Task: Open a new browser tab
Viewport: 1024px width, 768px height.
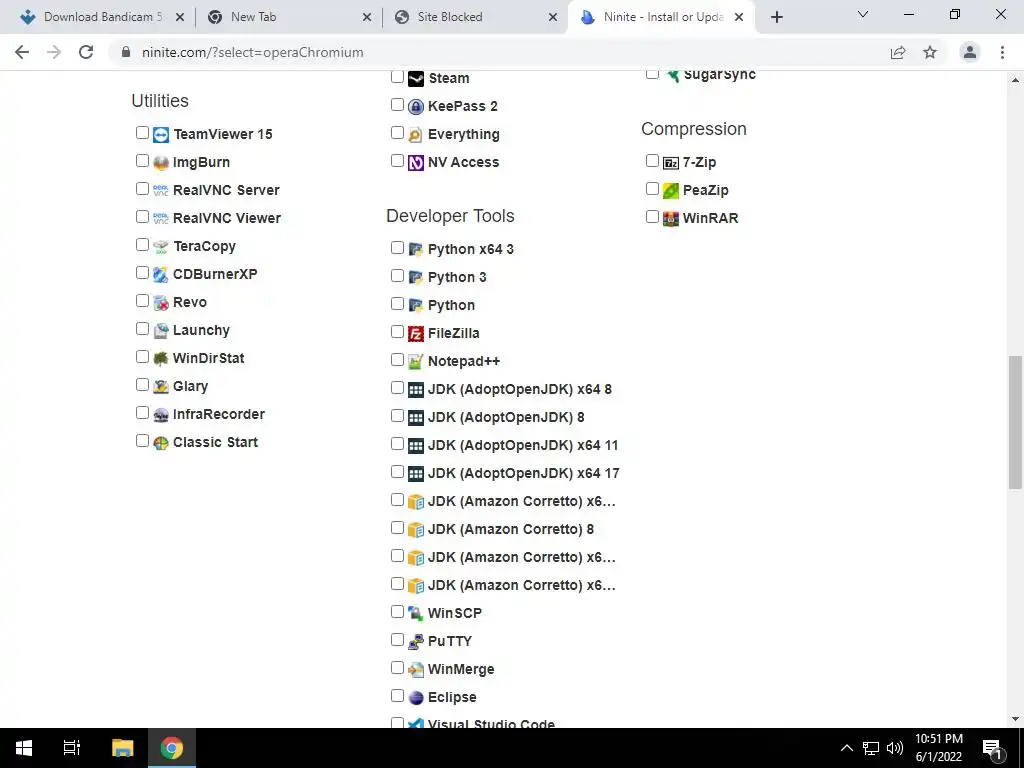Action: [x=776, y=17]
